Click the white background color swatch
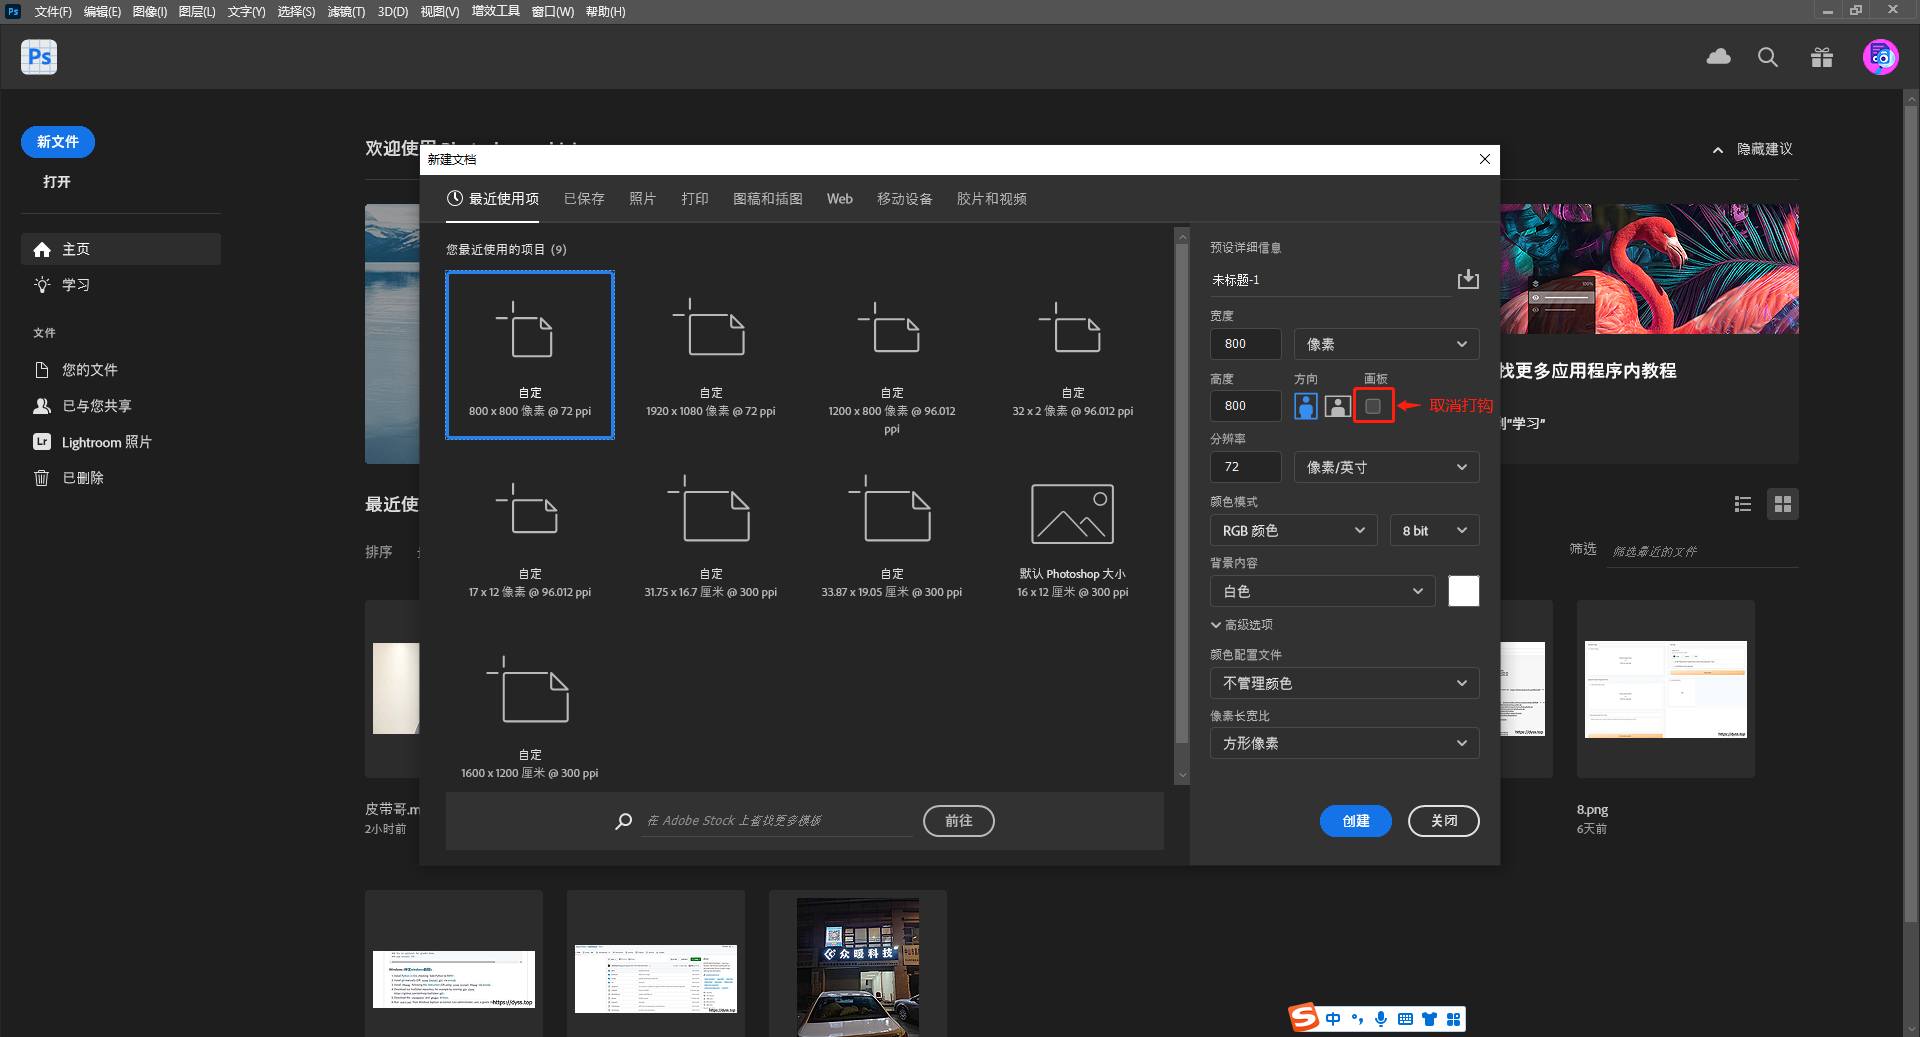The width and height of the screenshot is (1920, 1037). tap(1463, 591)
